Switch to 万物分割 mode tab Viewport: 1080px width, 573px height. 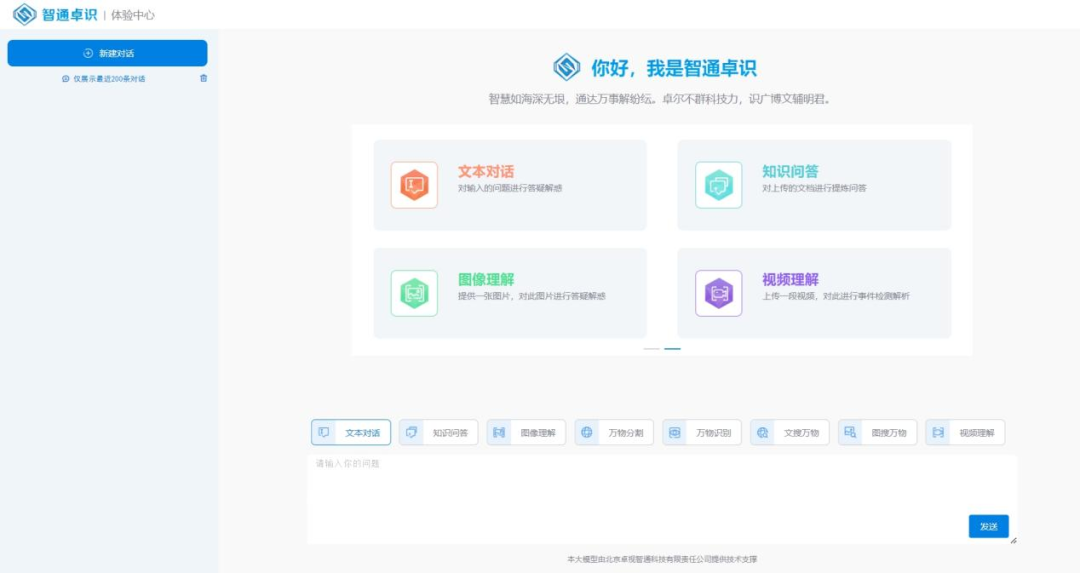click(614, 433)
